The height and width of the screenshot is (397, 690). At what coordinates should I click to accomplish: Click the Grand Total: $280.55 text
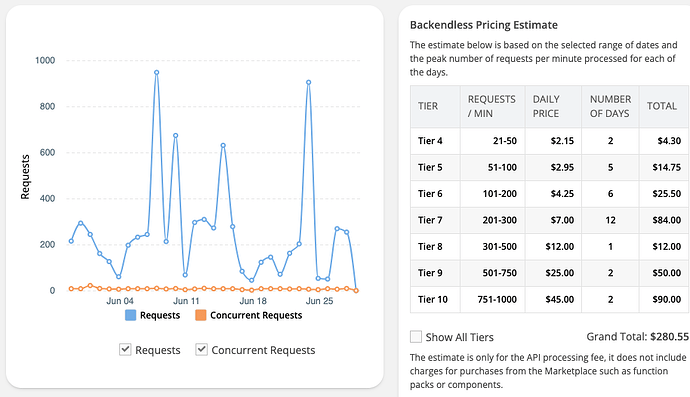click(x=638, y=337)
